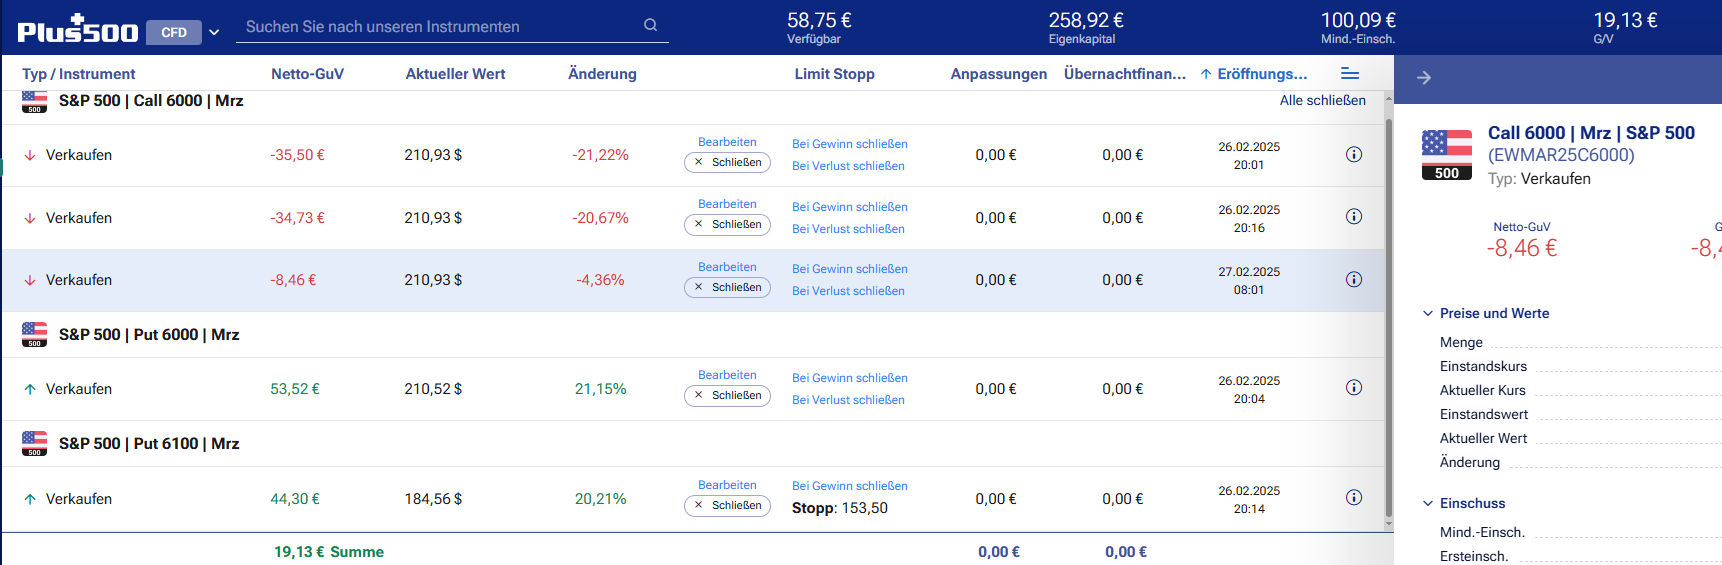Open the column settings menu icon
Image resolution: width=1722 pixels, height=565 pixels.
click(x=1349, y=74)
